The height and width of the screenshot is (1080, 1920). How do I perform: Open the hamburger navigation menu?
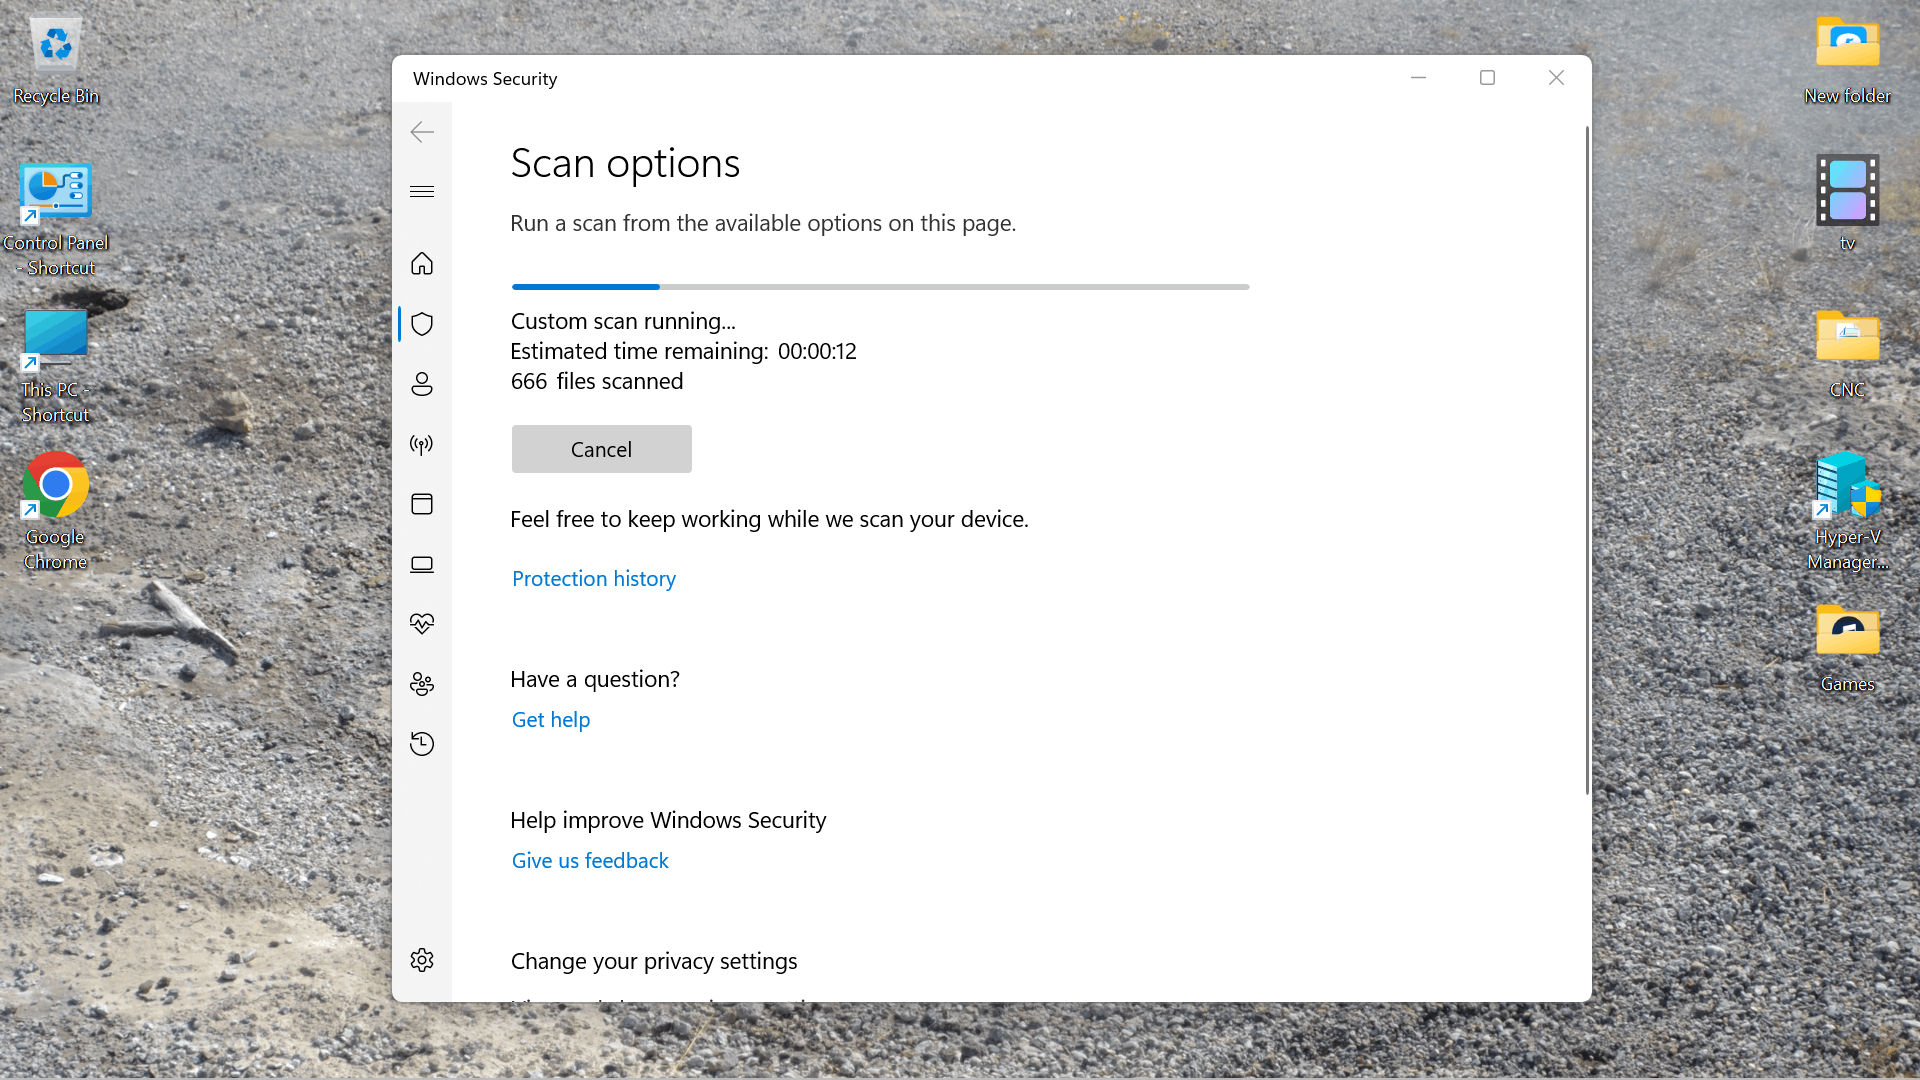tap(422, 192)
